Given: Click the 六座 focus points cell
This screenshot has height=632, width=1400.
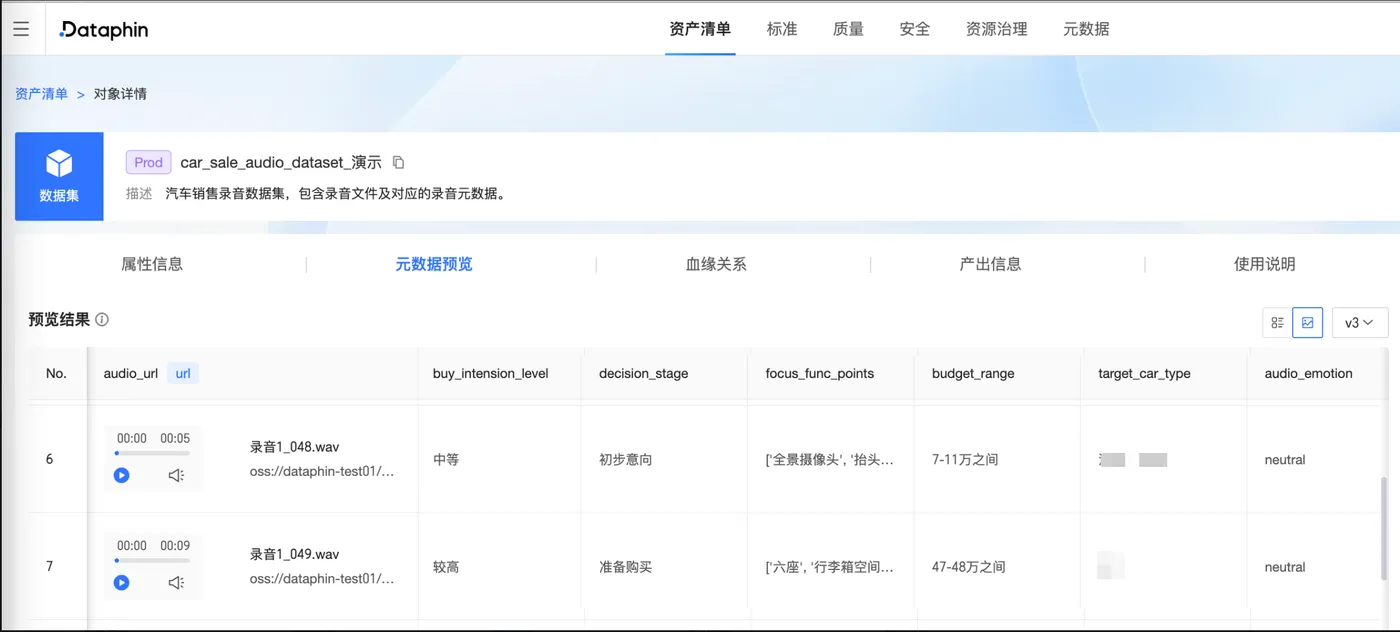Looking at the screenshot, I should (830, 567).
